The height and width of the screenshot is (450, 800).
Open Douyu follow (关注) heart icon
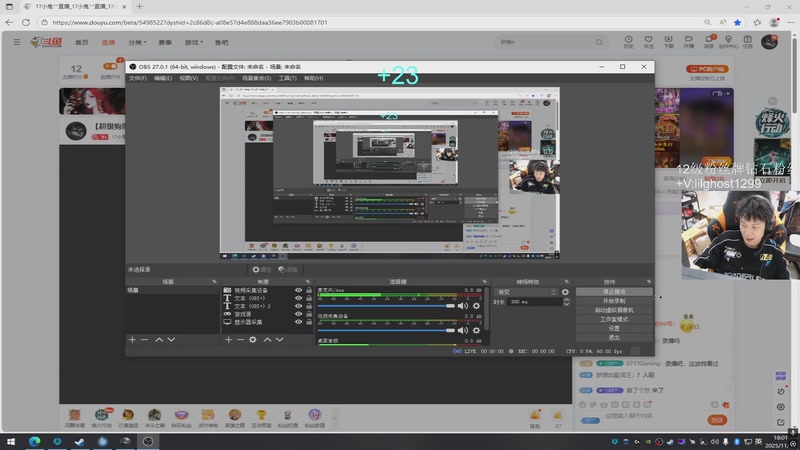648,42
